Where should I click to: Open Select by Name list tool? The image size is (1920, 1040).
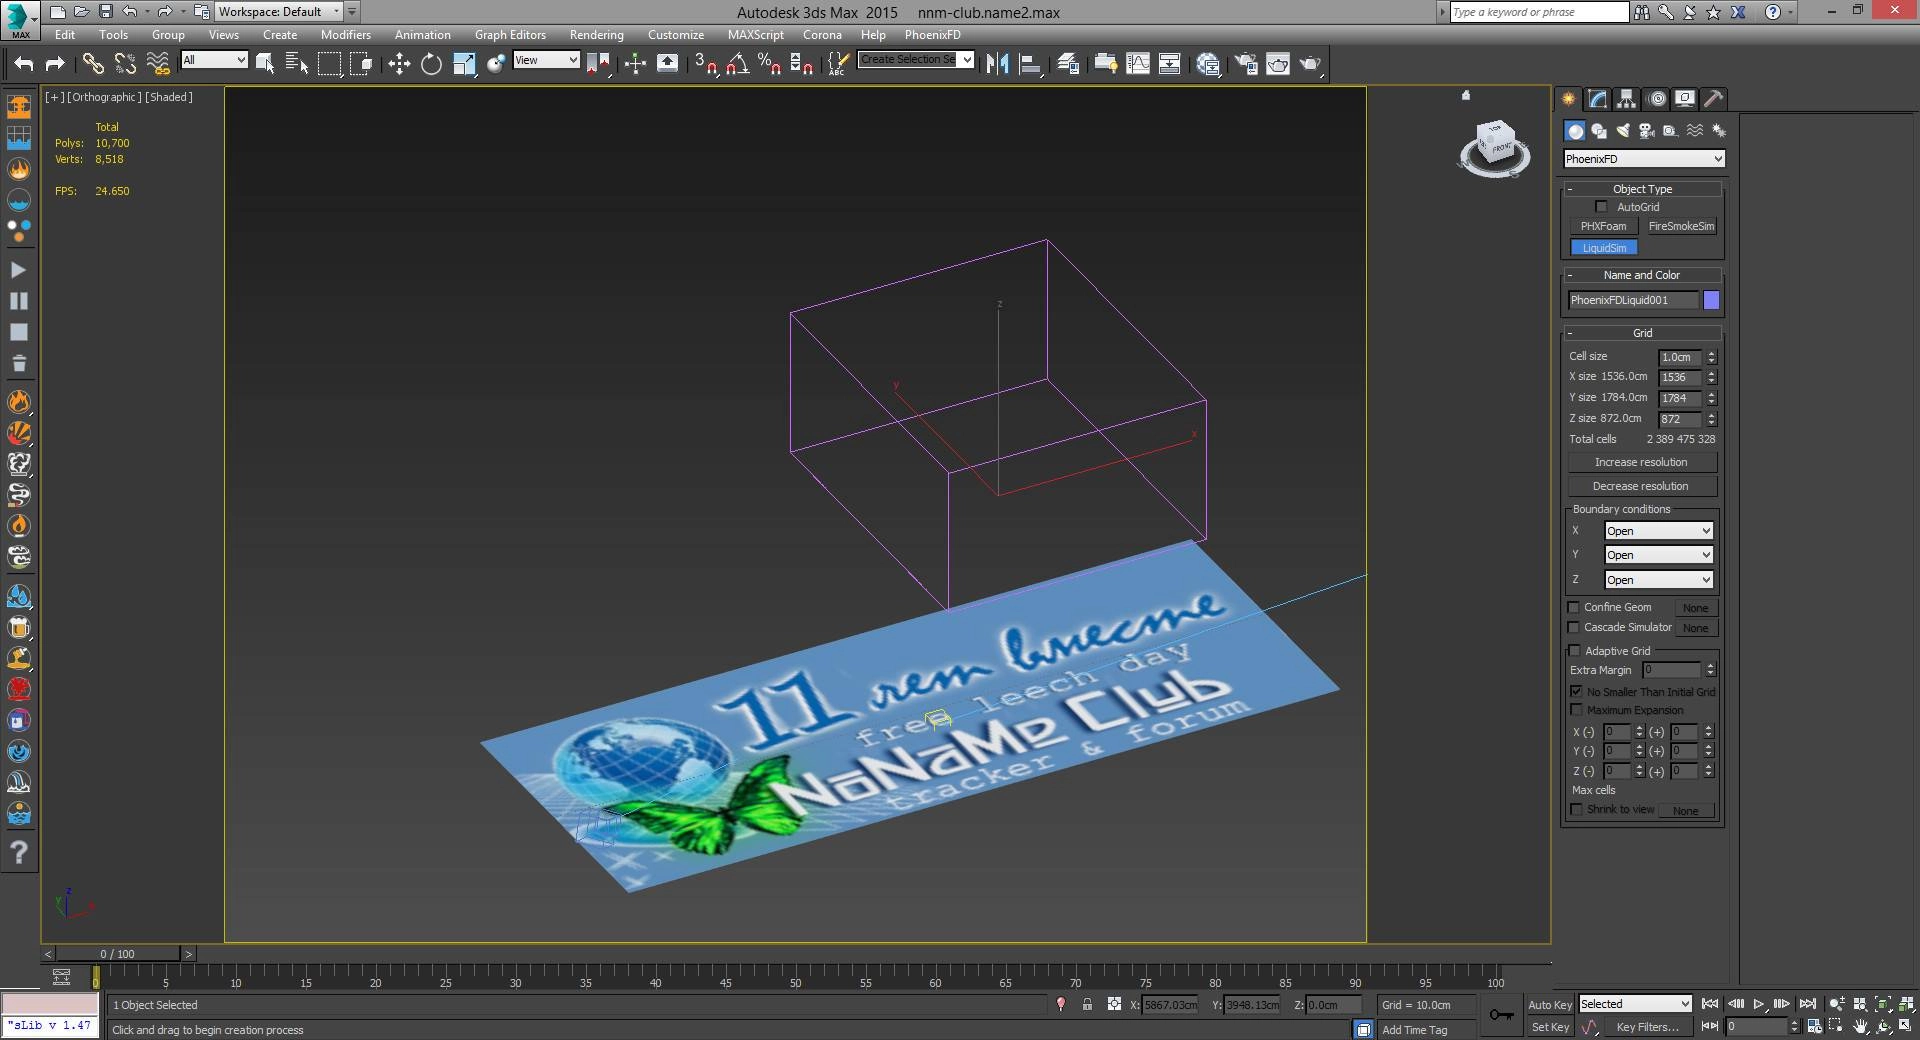(297, 64)
